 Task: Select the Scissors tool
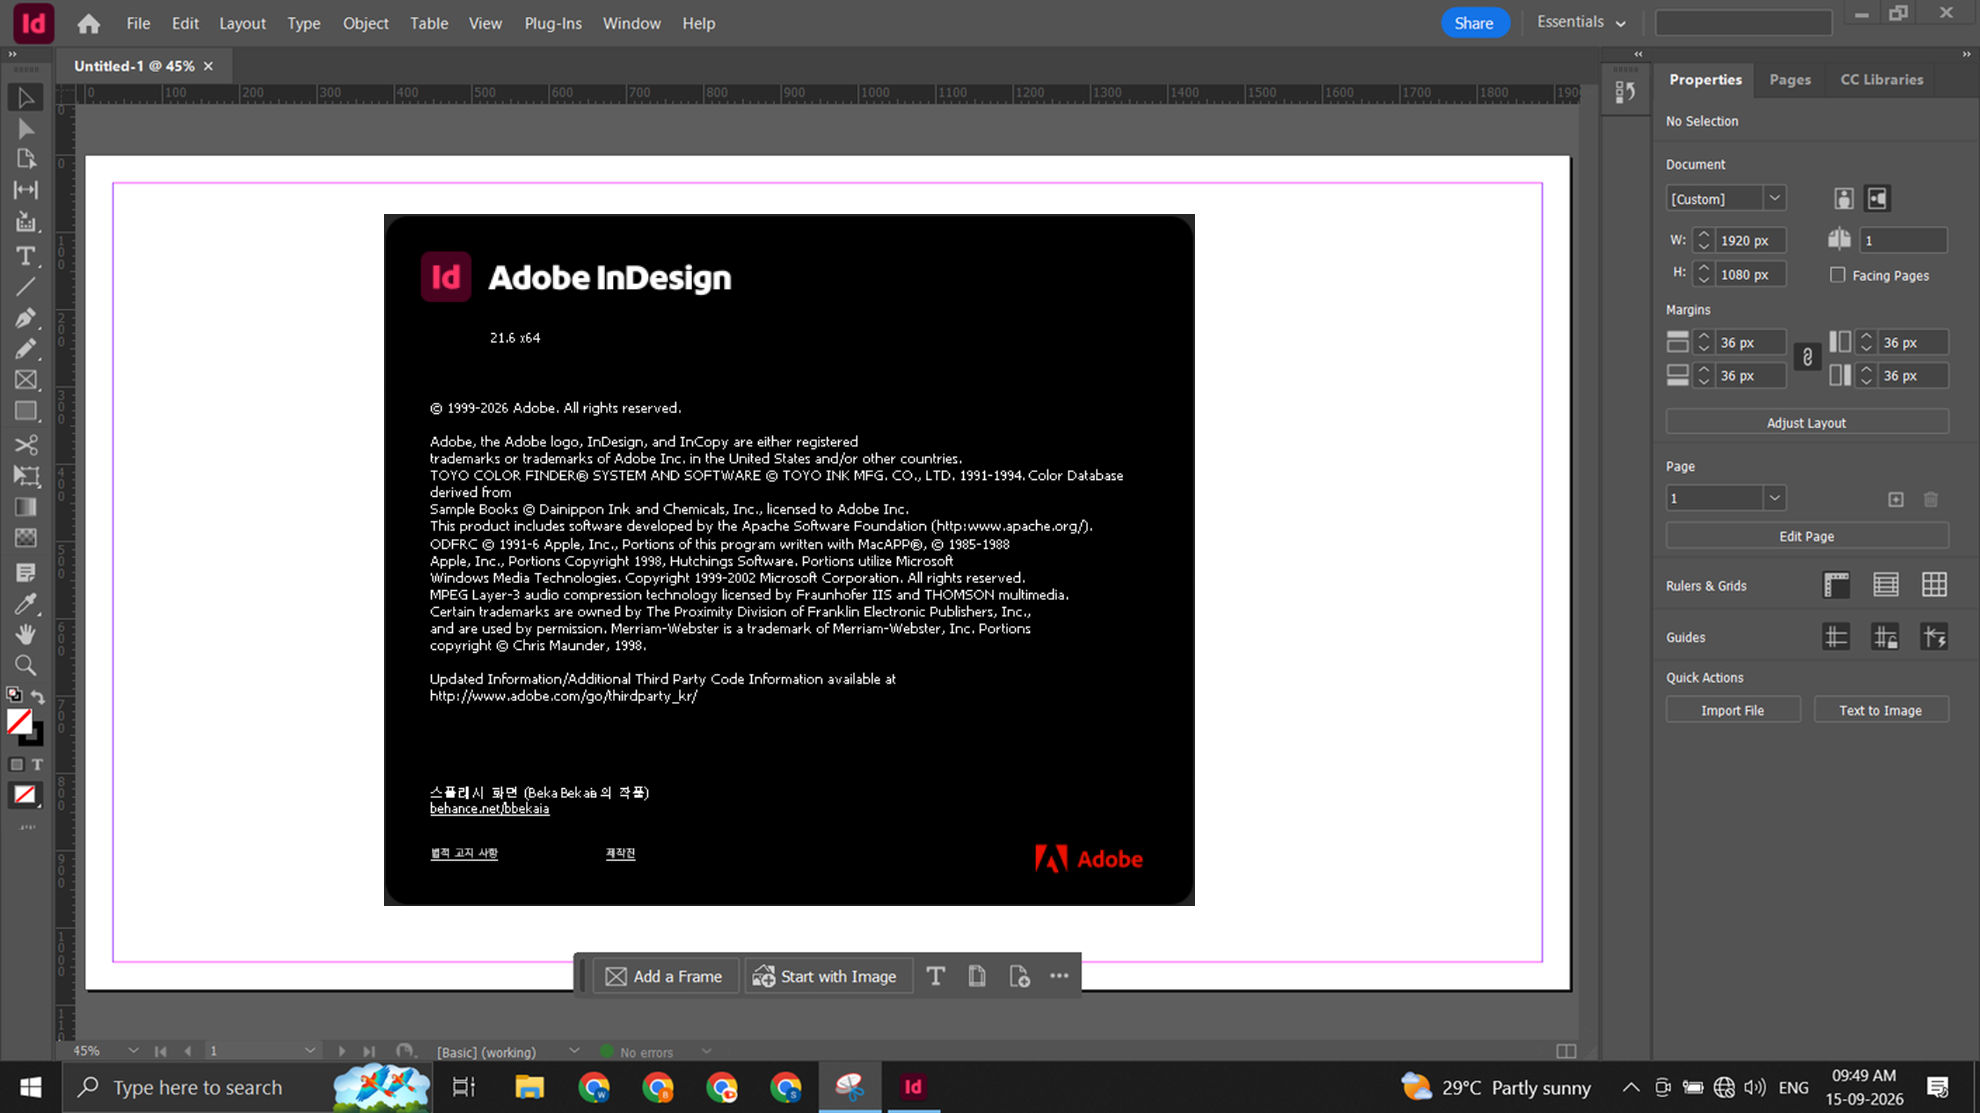tap(26, 445)
